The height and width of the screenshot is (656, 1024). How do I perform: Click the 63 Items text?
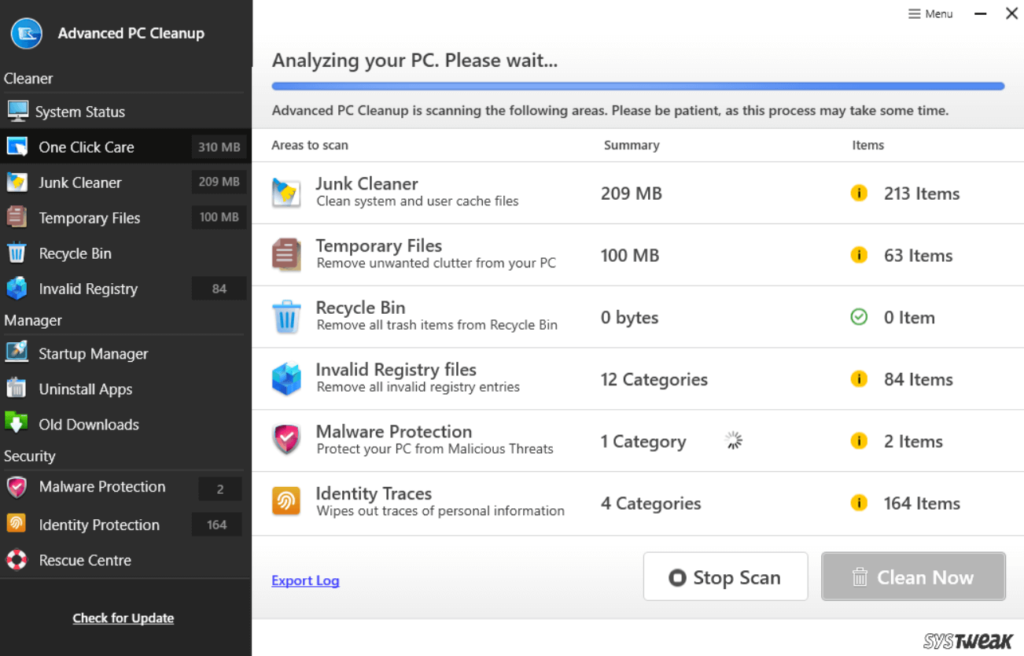(x=918, y=255)
